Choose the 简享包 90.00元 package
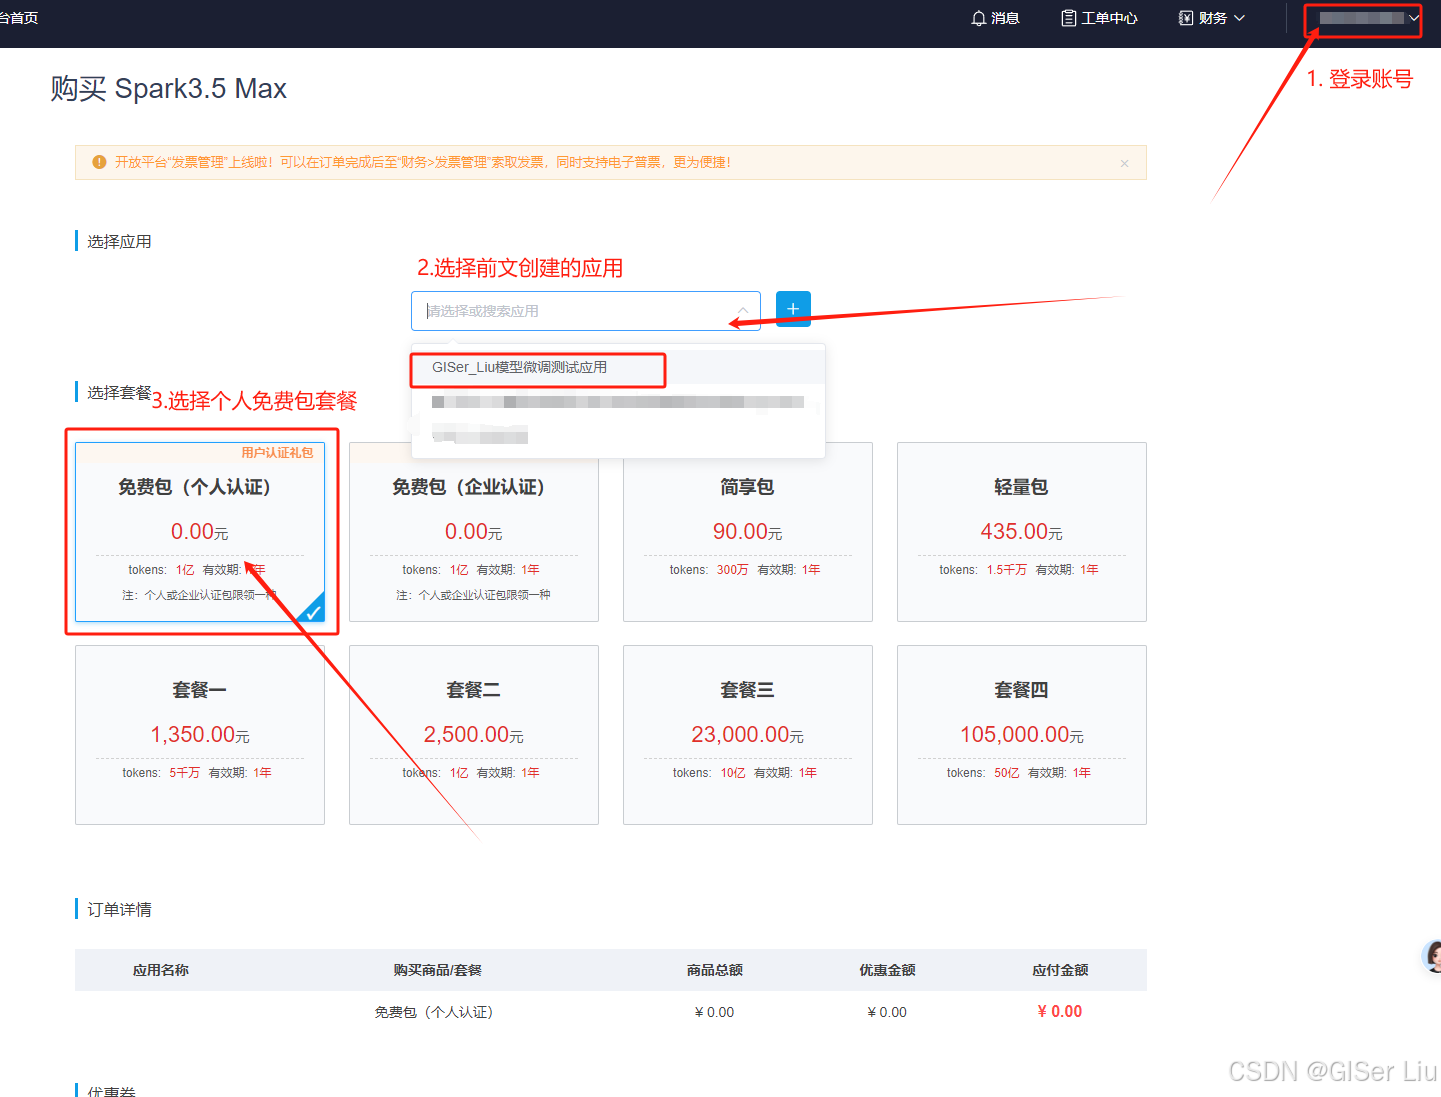This screenshot has height=1097, width=1441. point(748,532)
